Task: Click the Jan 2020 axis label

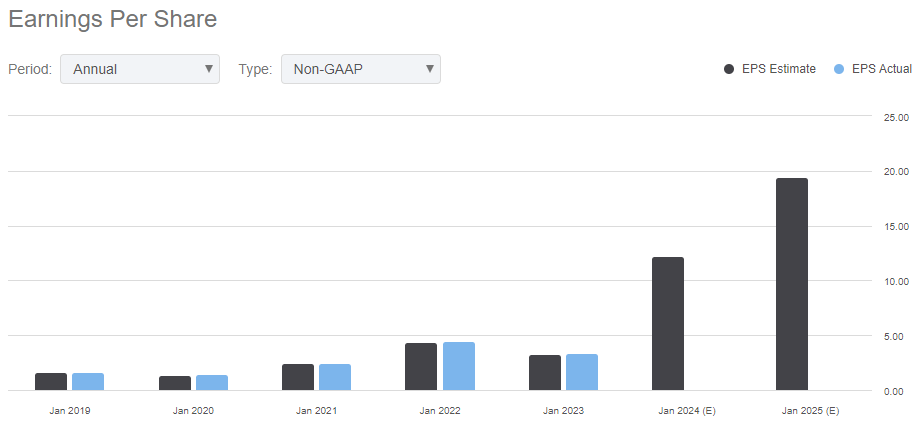Action: [193, 411]
